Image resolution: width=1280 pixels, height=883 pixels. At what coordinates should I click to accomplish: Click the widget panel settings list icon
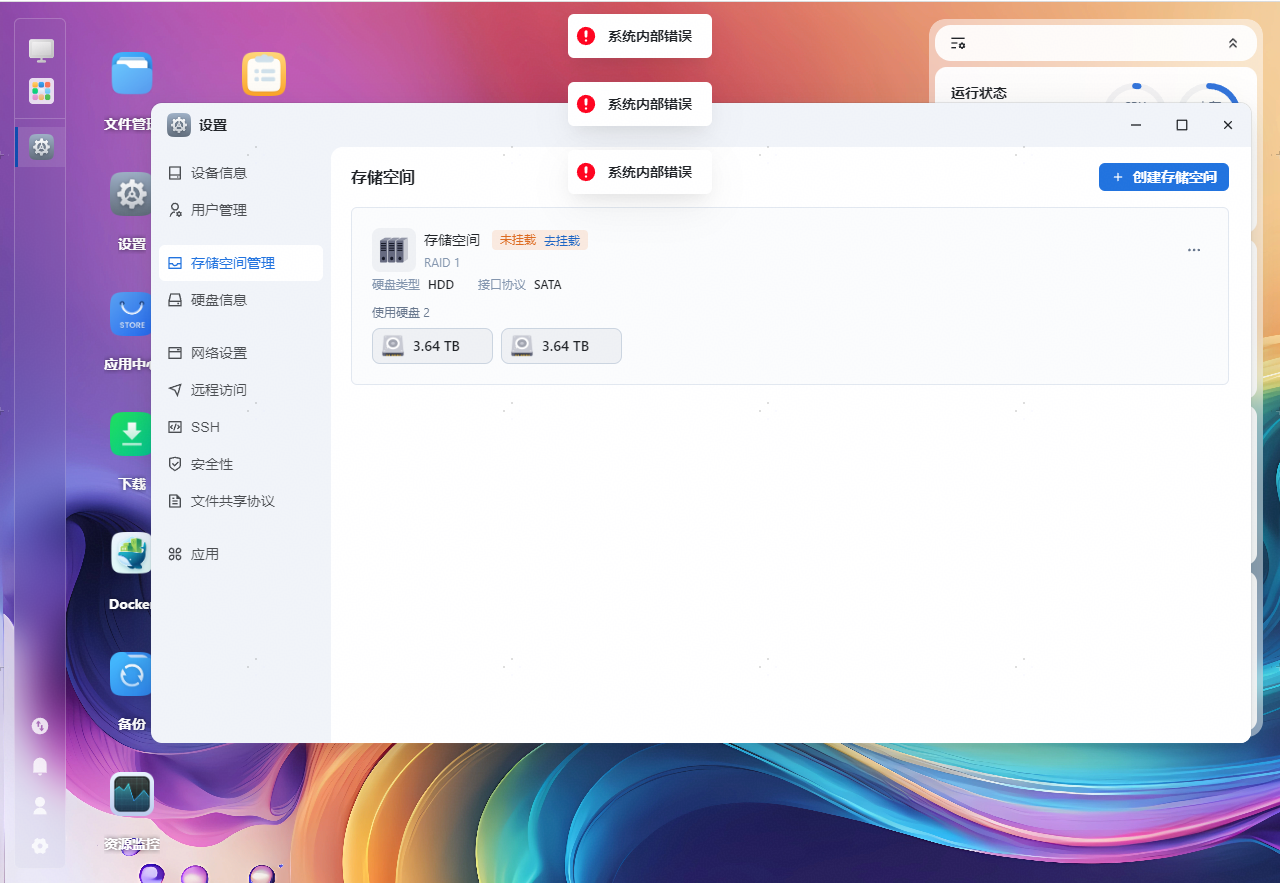(x=958, y=43)
